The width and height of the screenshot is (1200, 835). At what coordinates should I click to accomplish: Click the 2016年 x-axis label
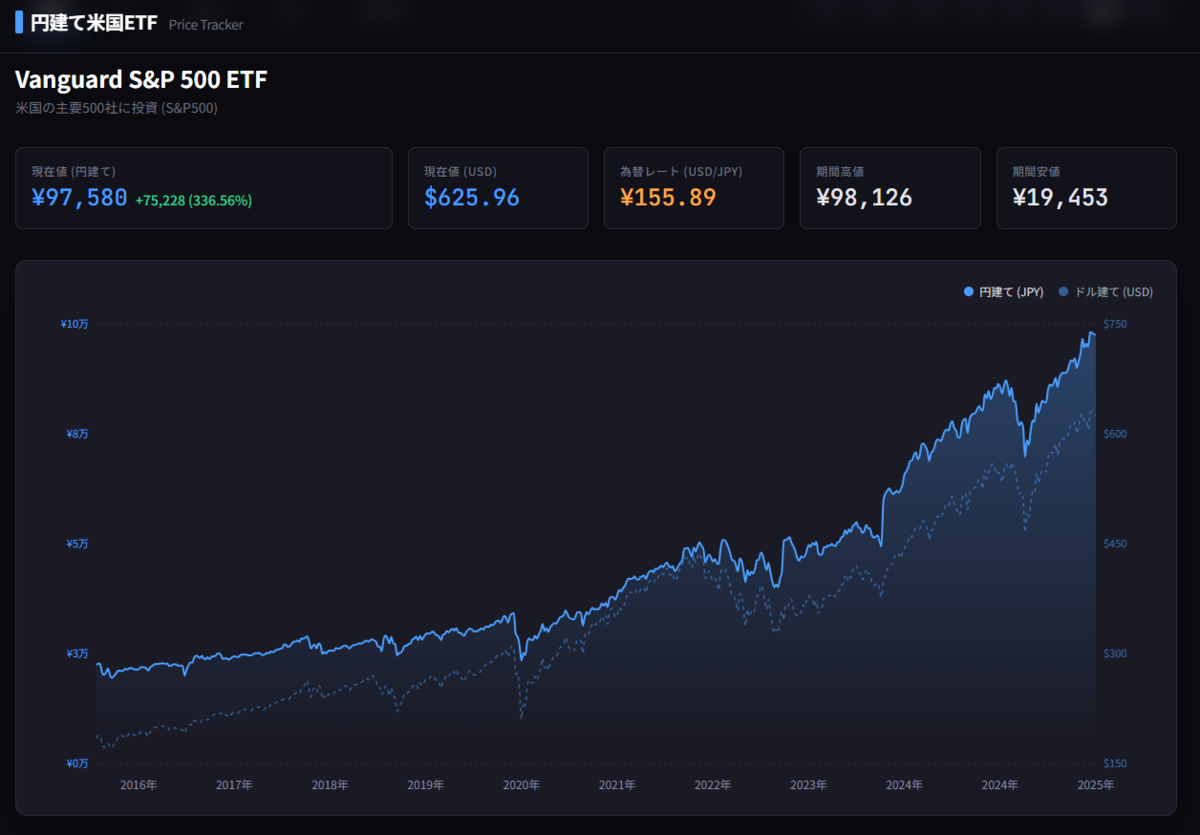pos(138,785)
